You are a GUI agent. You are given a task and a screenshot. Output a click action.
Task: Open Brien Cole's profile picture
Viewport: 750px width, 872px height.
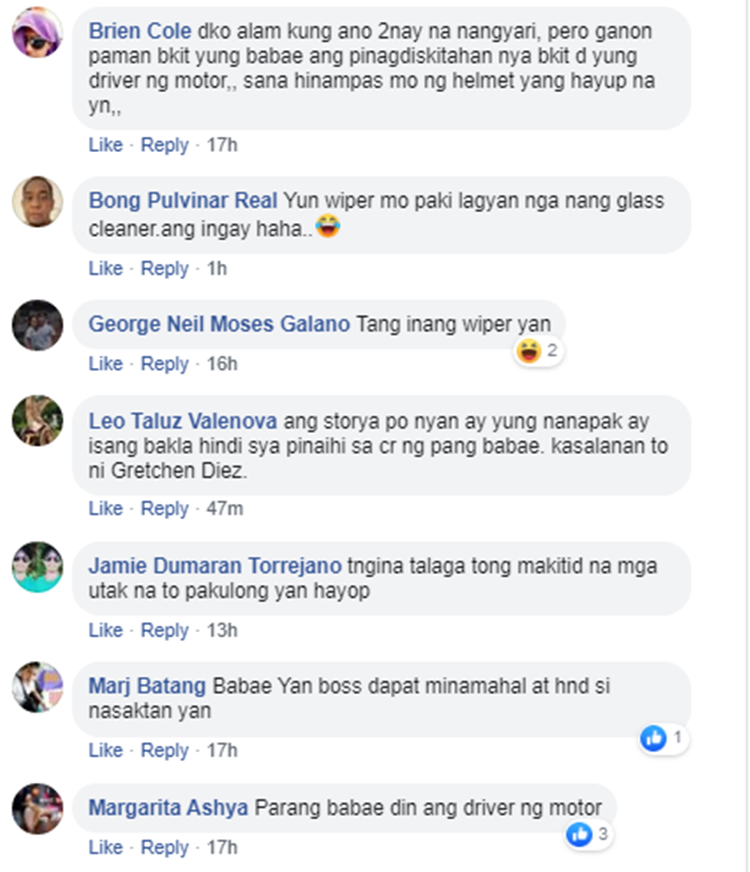37,32
